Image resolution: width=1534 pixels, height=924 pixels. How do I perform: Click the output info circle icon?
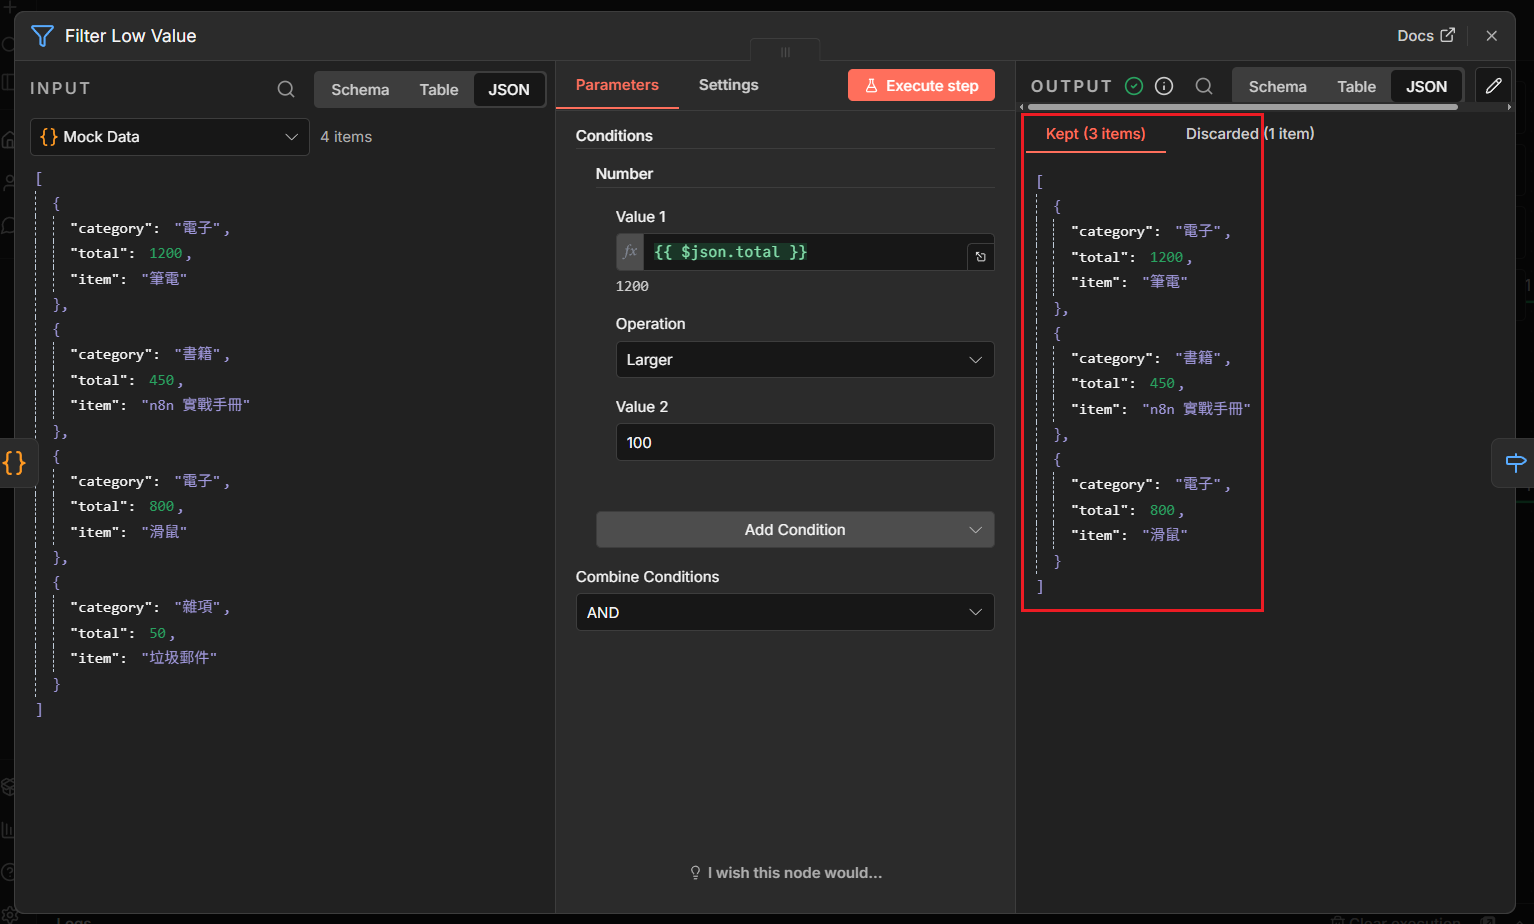click(x=1164, y=87)
